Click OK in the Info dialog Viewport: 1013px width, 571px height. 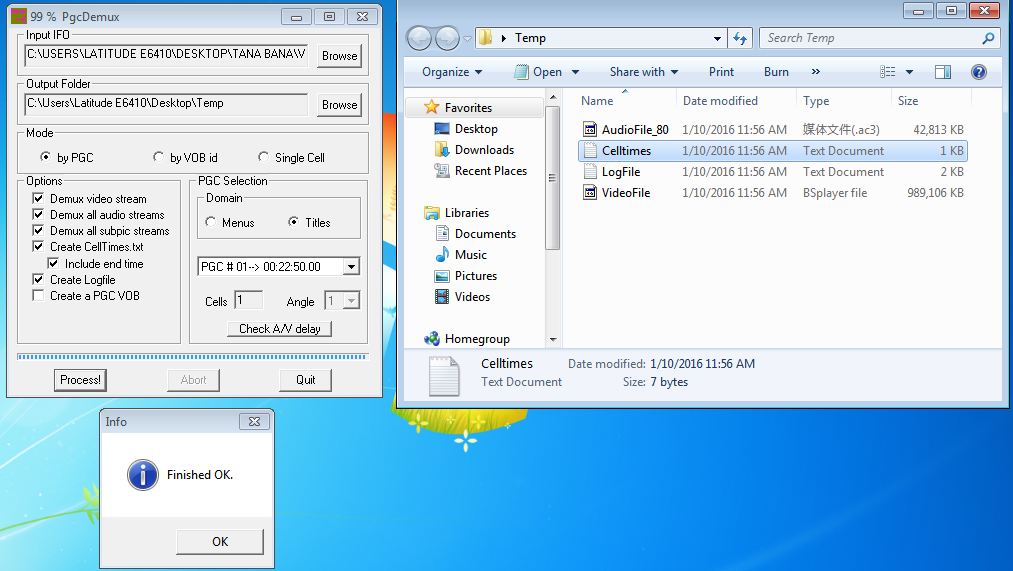pyautogui.click(x=220, y=541)
